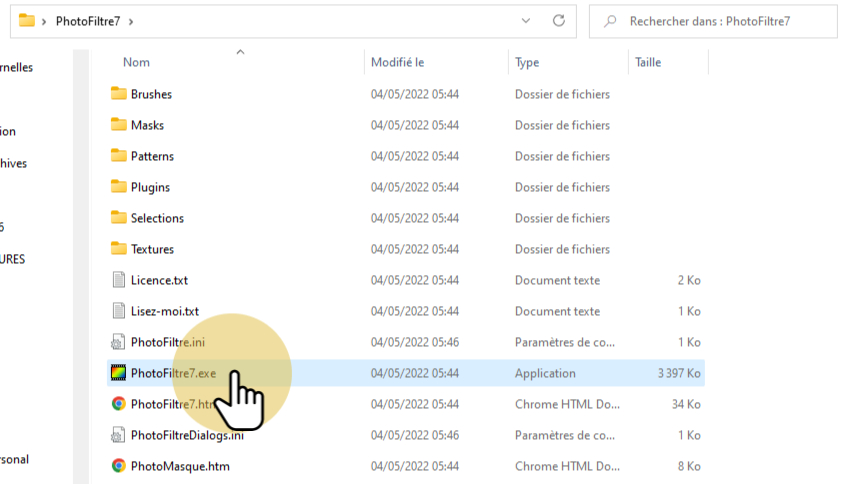Sort files by Type column
This screenshot has height=484, width=842.
pos(527,62)
